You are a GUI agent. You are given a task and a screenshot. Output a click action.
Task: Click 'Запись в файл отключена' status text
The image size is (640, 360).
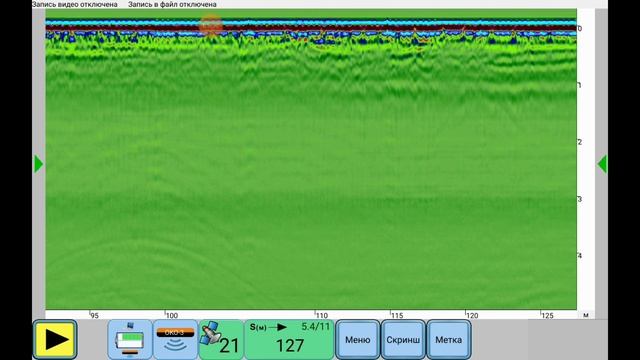point(172,4)
